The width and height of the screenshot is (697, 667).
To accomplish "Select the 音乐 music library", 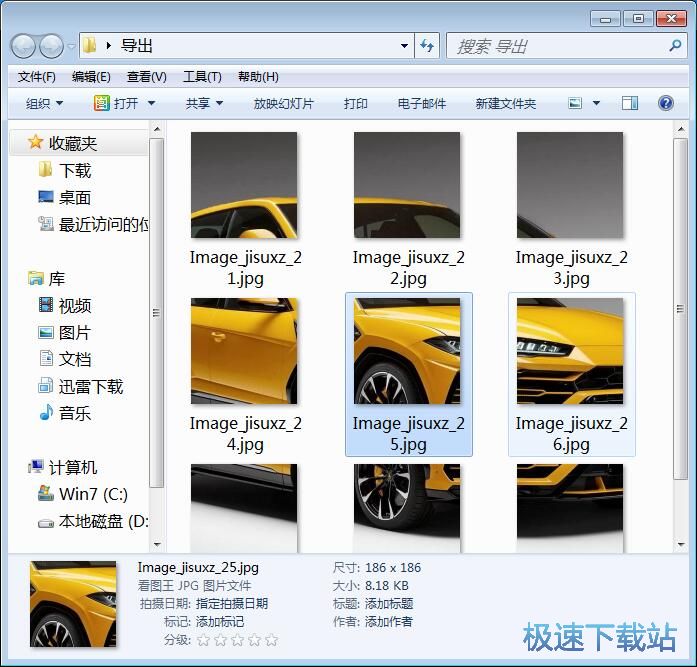I will tap(74, 413).
